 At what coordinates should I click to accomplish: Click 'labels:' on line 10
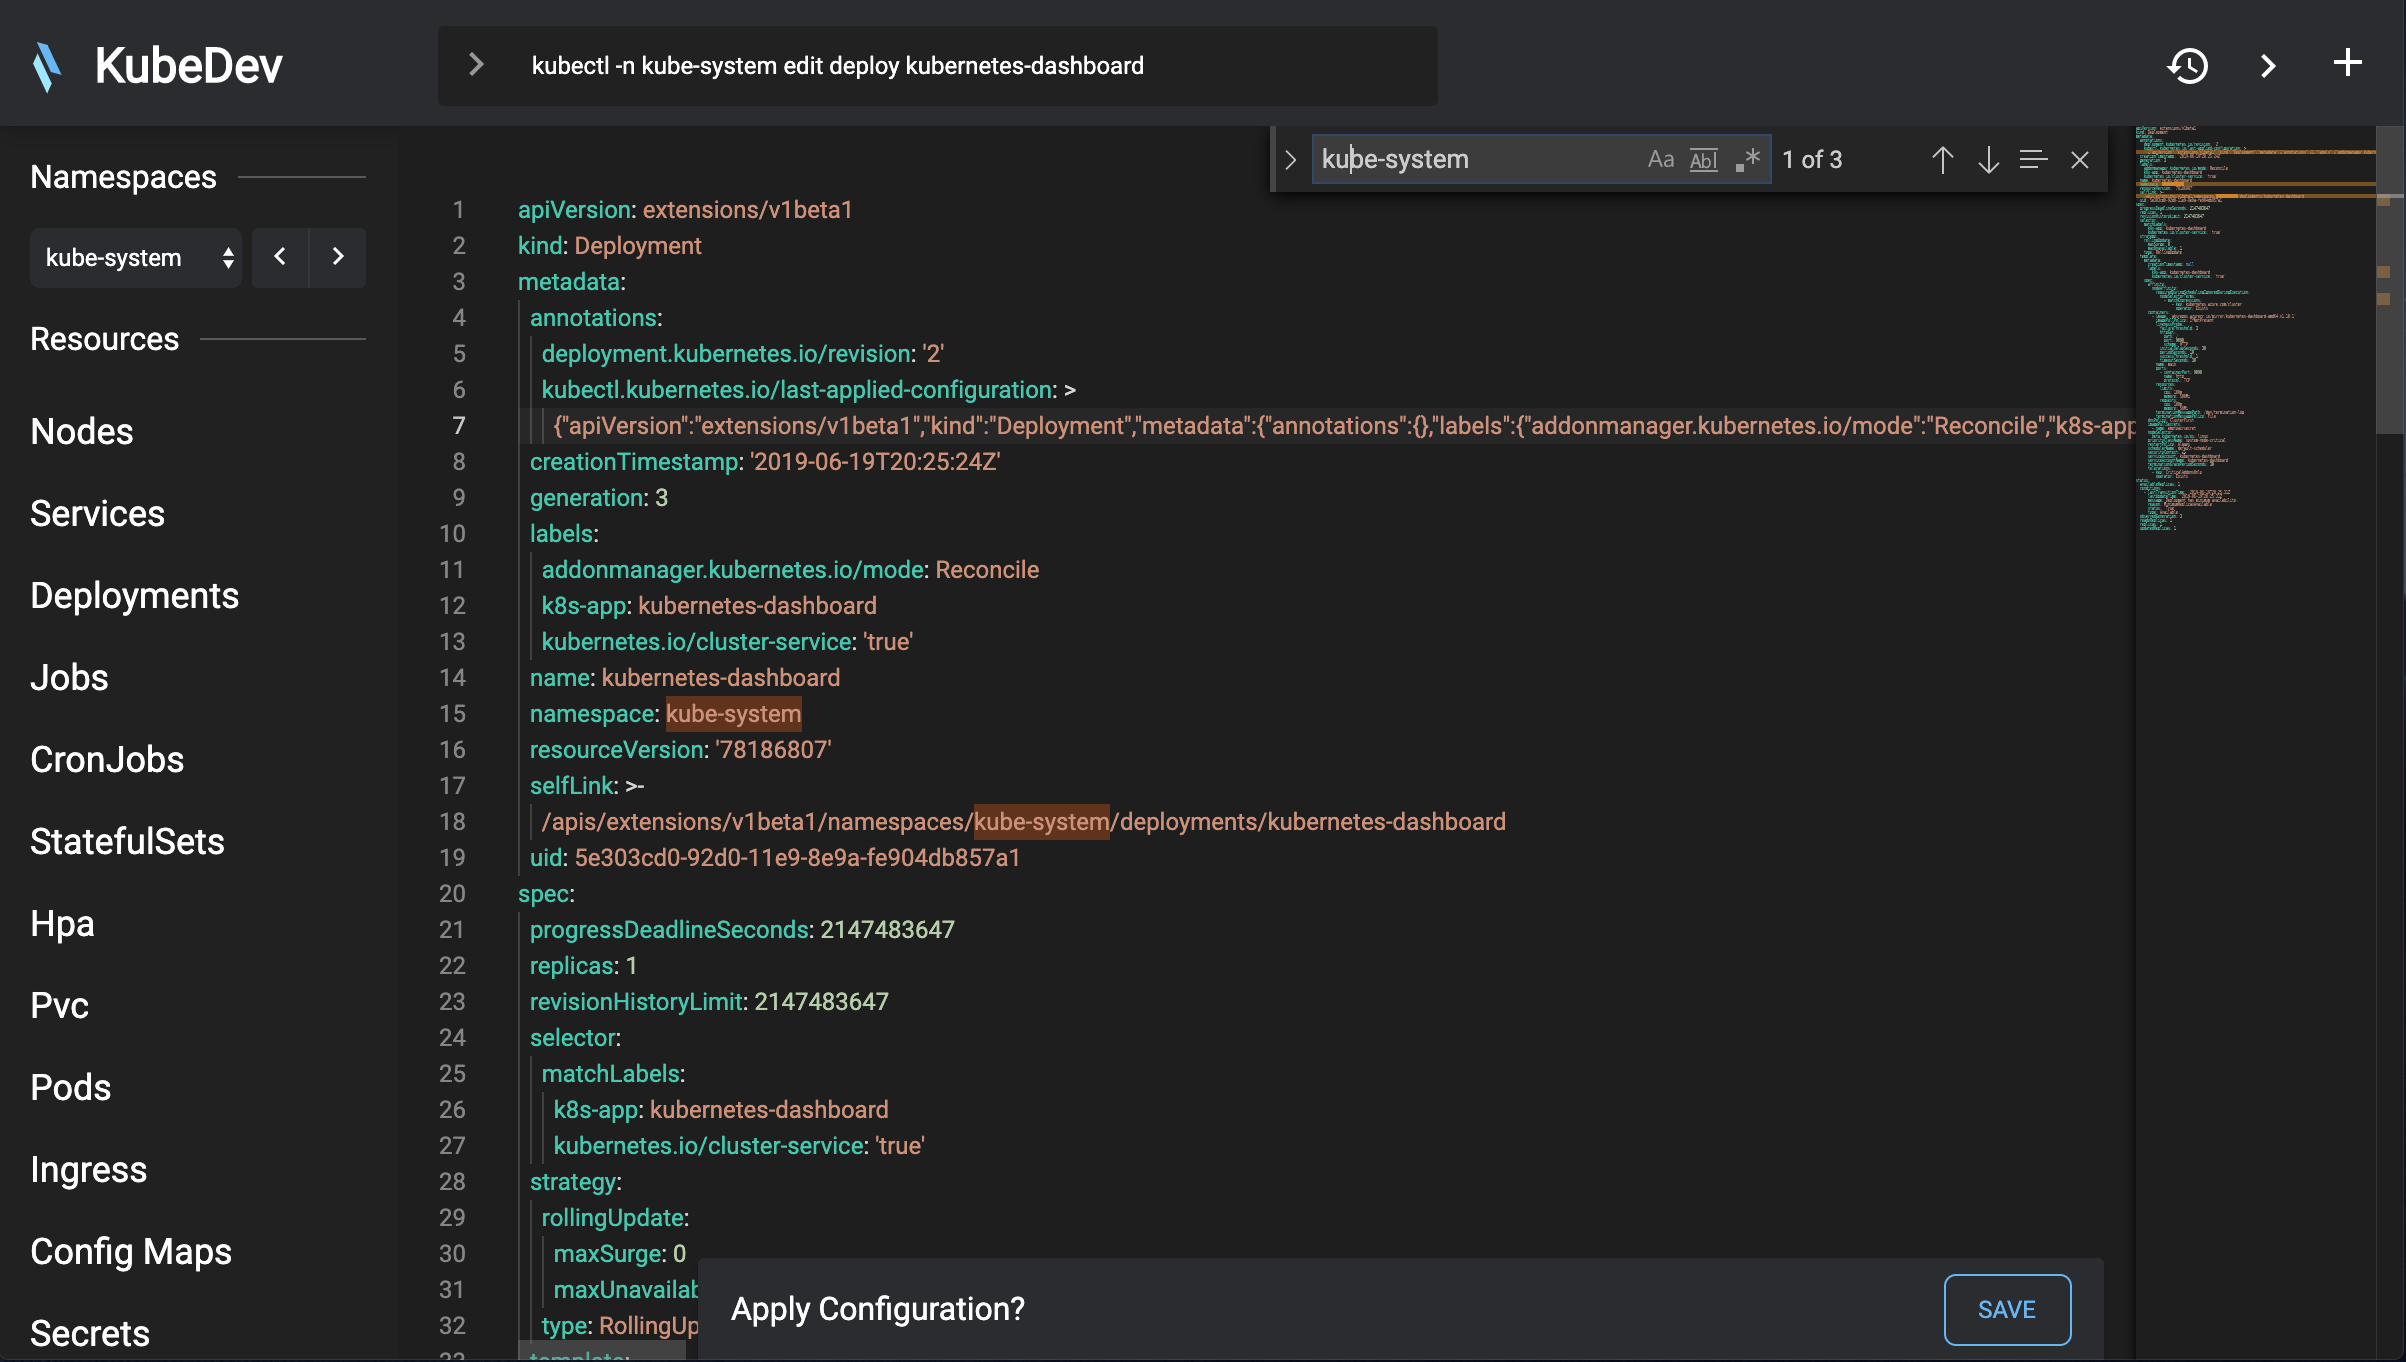click(x=564, y=533)
